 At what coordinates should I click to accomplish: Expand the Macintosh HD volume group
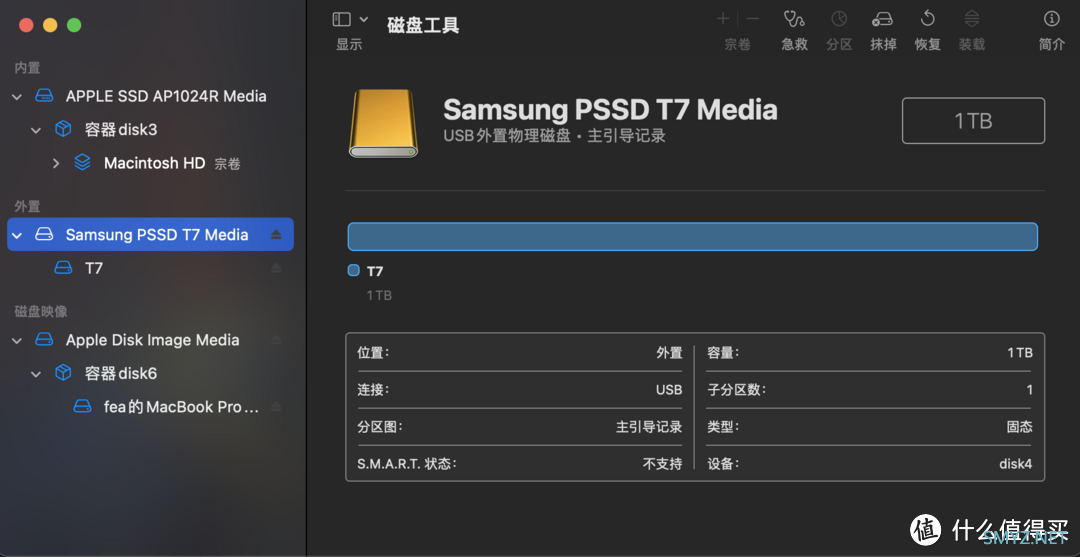[56, 163]
